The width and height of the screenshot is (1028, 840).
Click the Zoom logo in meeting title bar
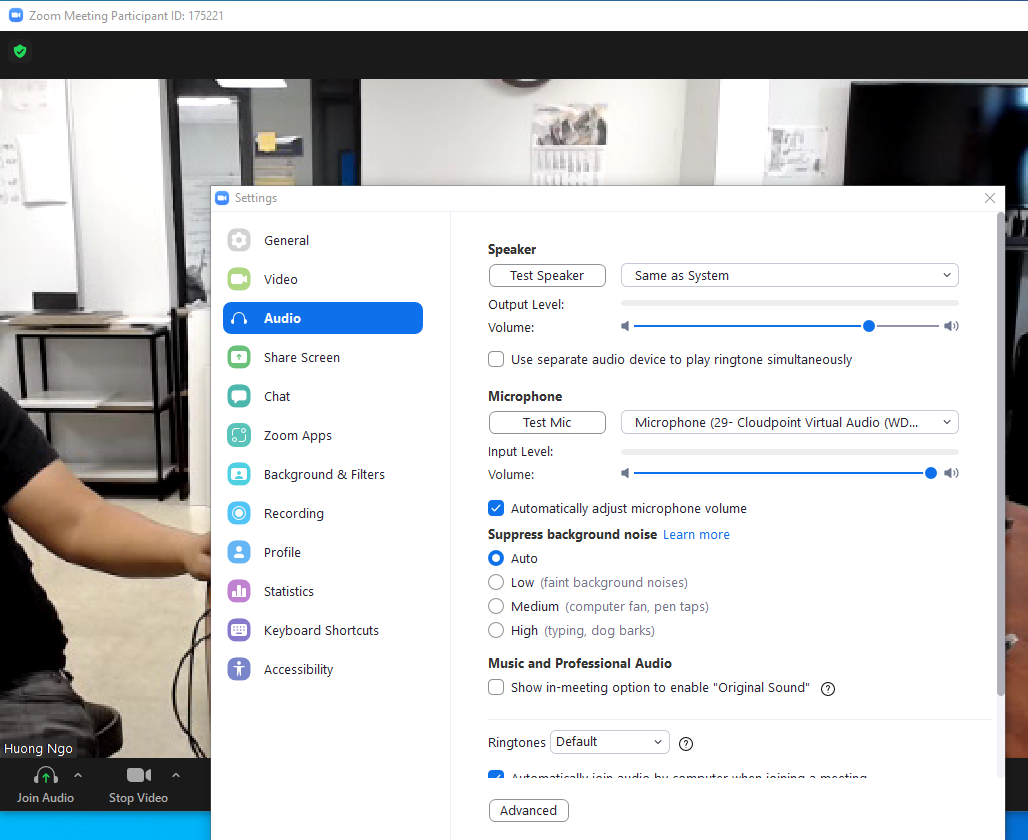[16, 15]
